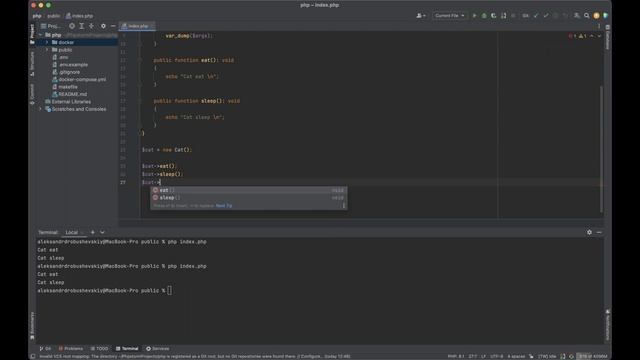Choose sleep() from the completion popup
Viewport: 640px width, 360px height.
[249, 198]
